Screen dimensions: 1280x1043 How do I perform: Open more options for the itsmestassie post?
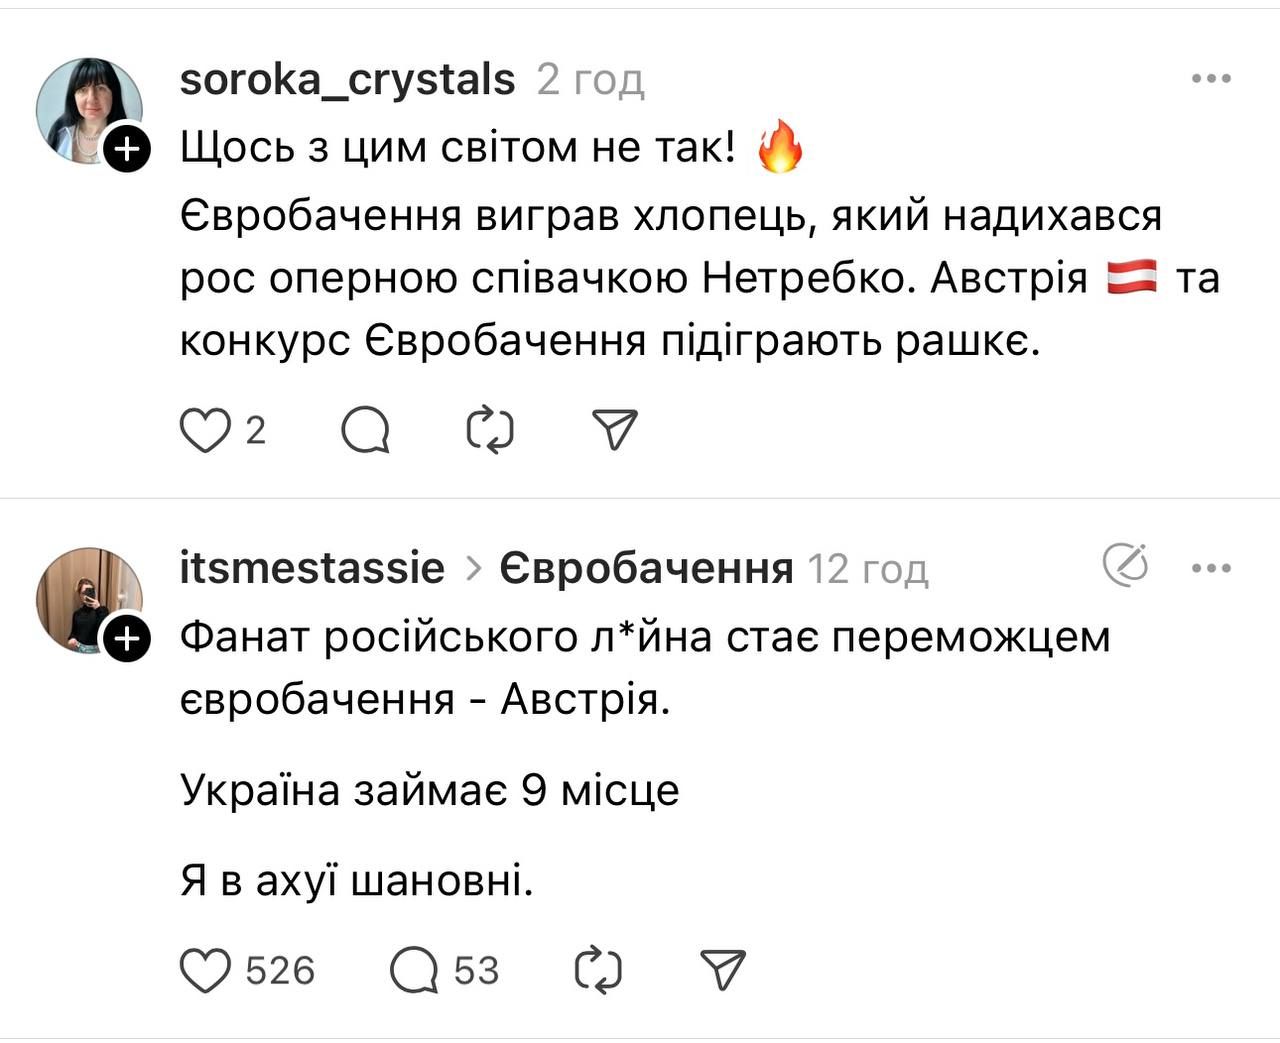1211,569
